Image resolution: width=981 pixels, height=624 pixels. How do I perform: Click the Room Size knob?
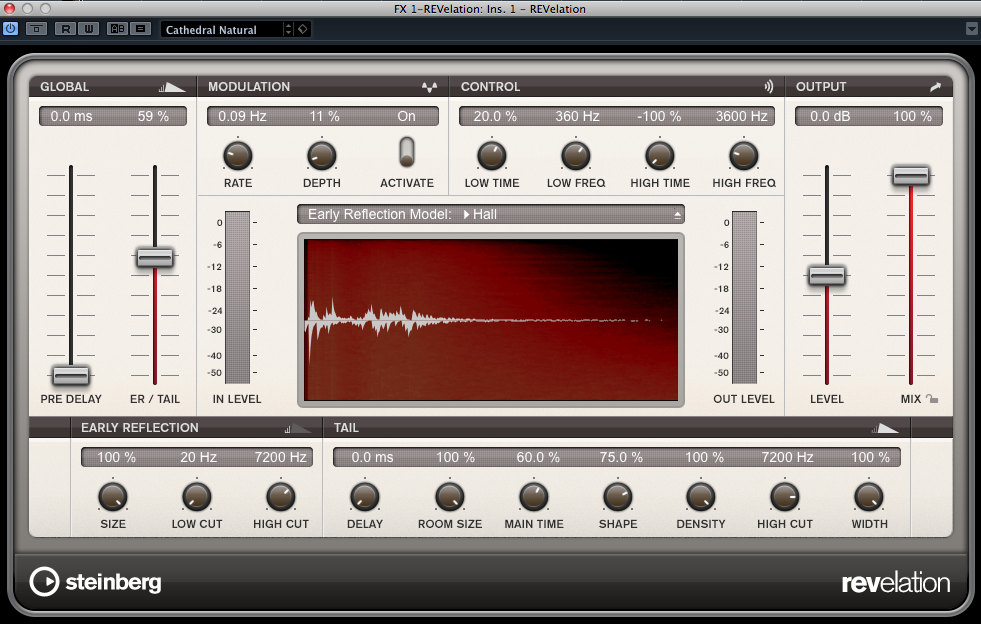[x=450, y=497]
